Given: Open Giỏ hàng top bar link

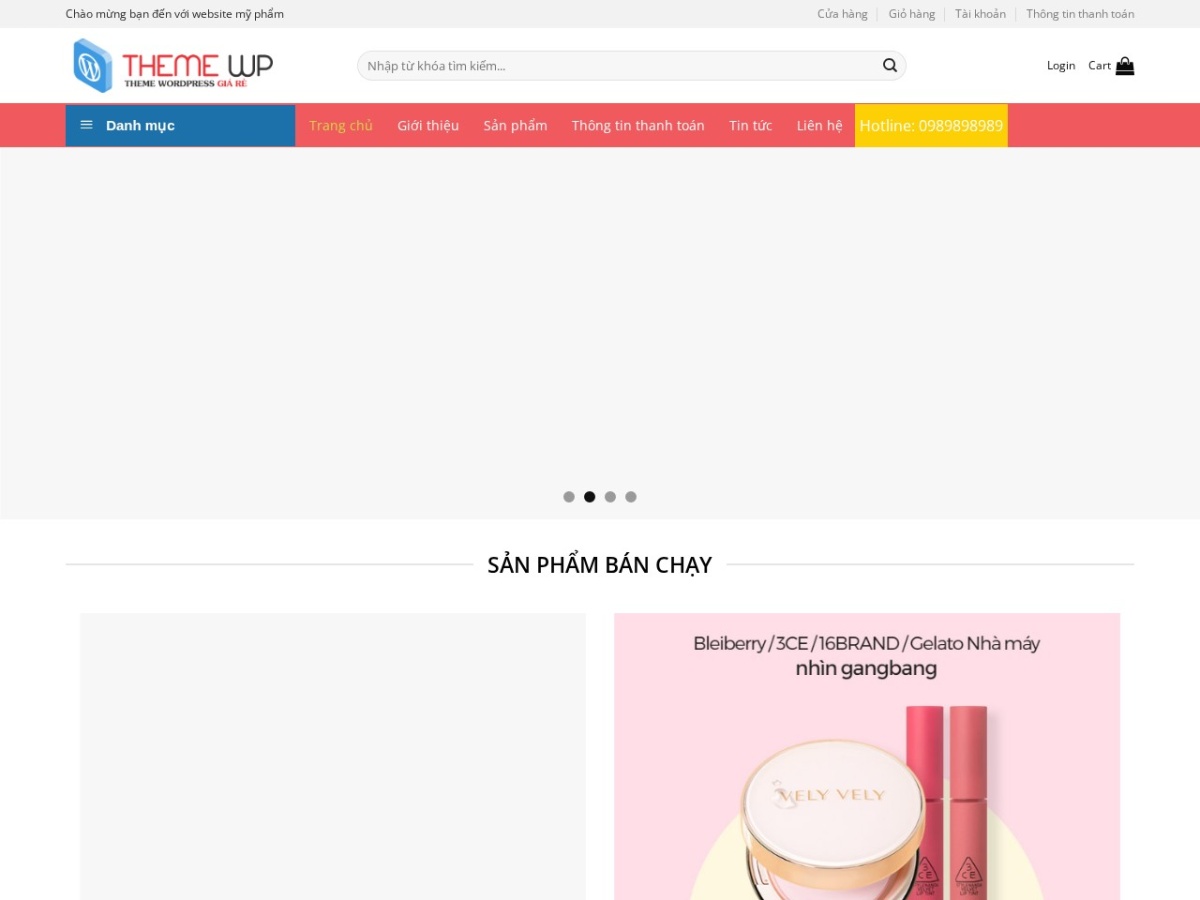Looking at the screenshot, I should (912, 14).
